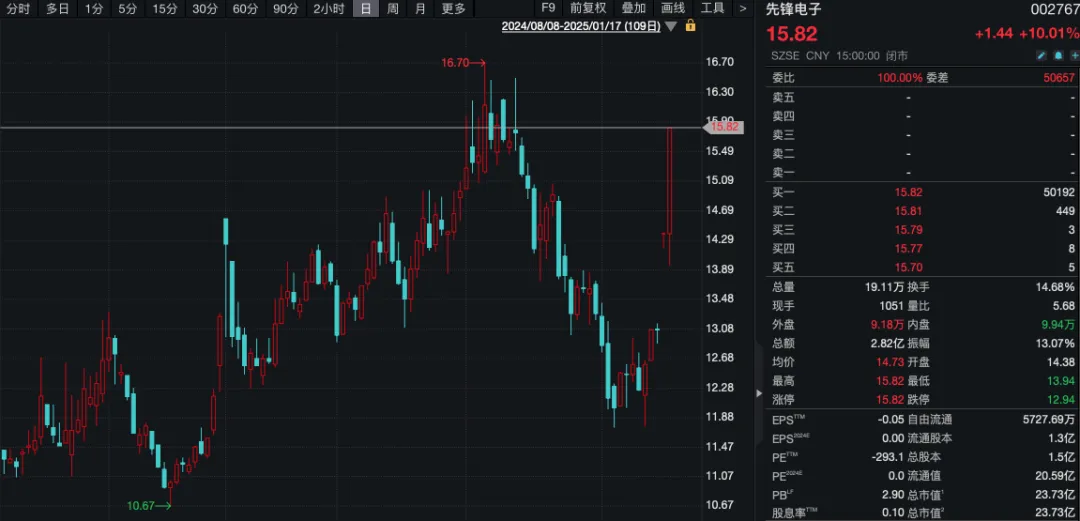Click the 2024/08/08-2025/01/17 date range link

[x=581, y=27]
